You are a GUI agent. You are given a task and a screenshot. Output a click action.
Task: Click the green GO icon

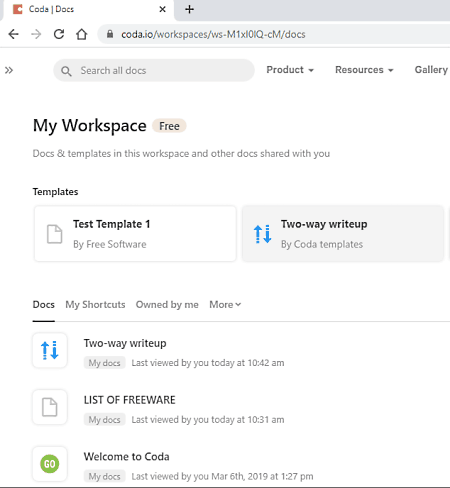[x=50, y=464]
